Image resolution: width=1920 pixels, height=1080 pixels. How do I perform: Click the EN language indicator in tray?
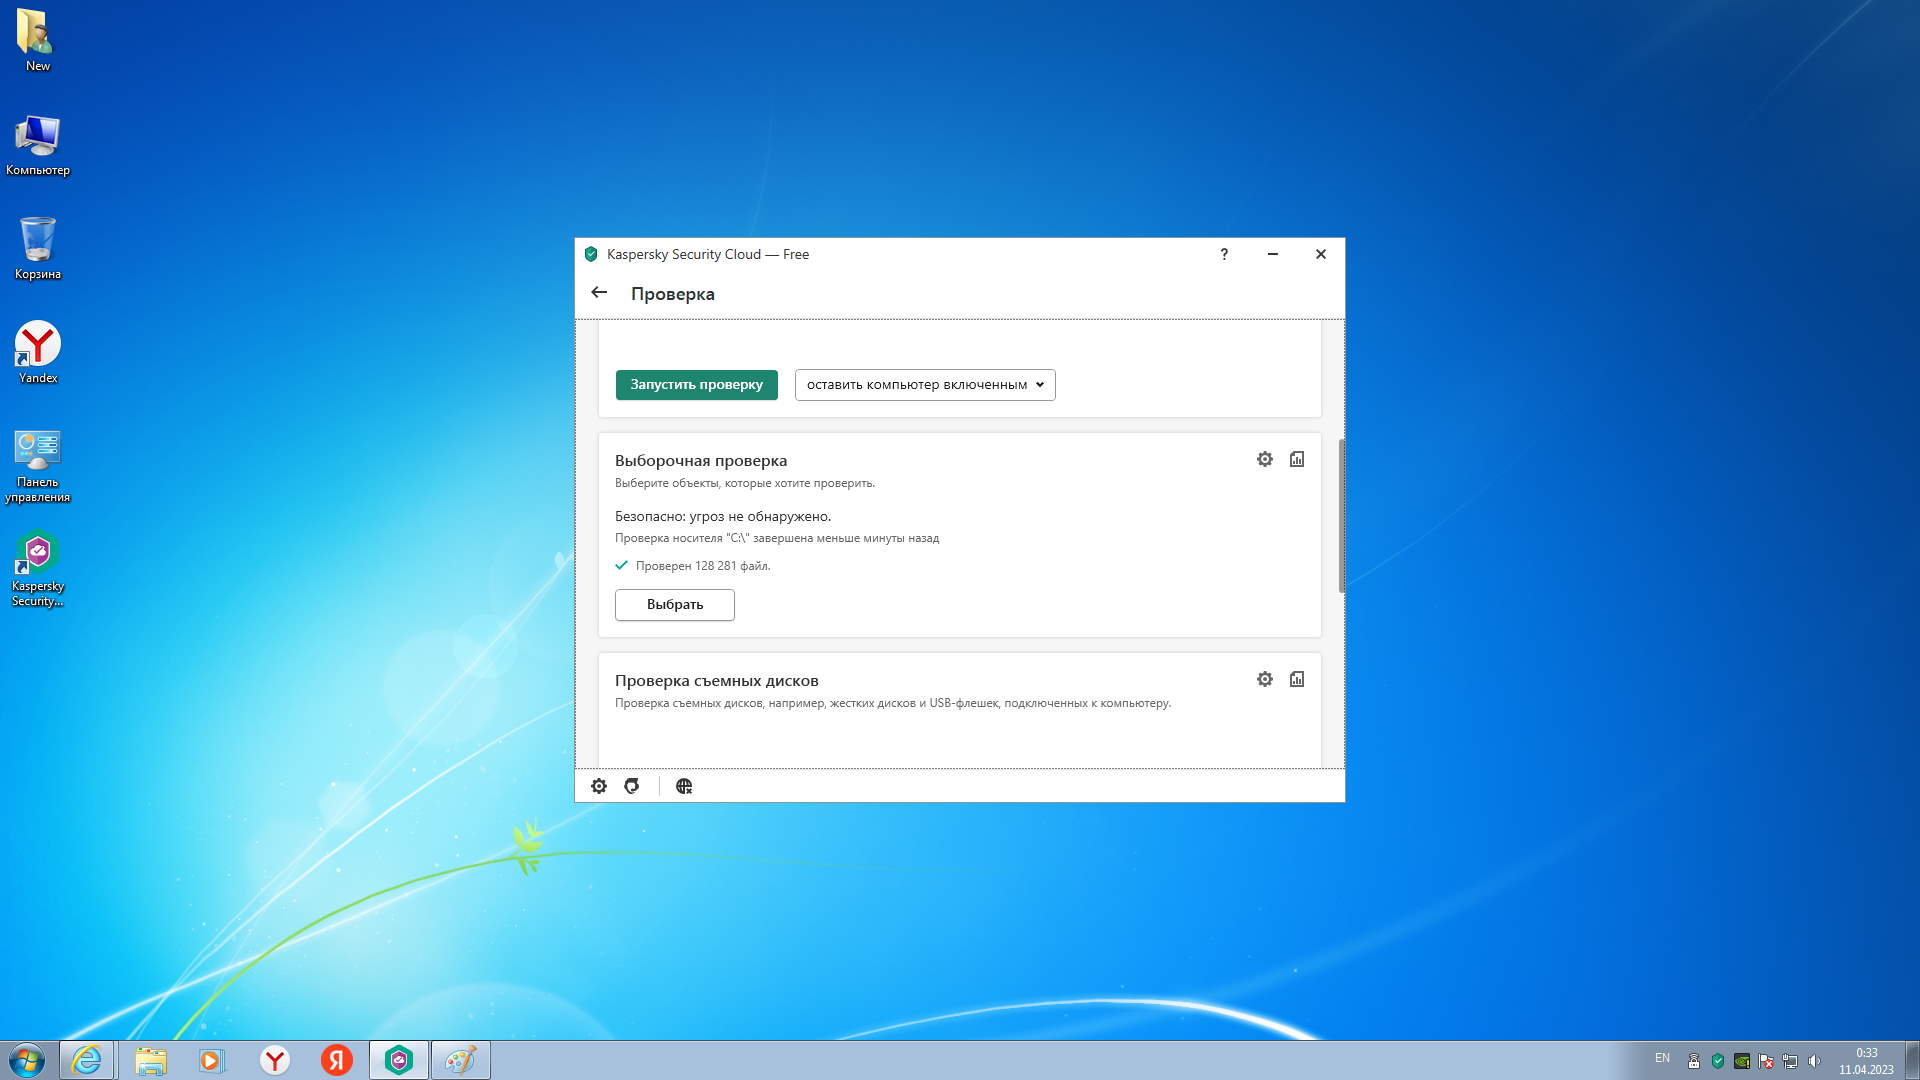click(1662, 1058)
